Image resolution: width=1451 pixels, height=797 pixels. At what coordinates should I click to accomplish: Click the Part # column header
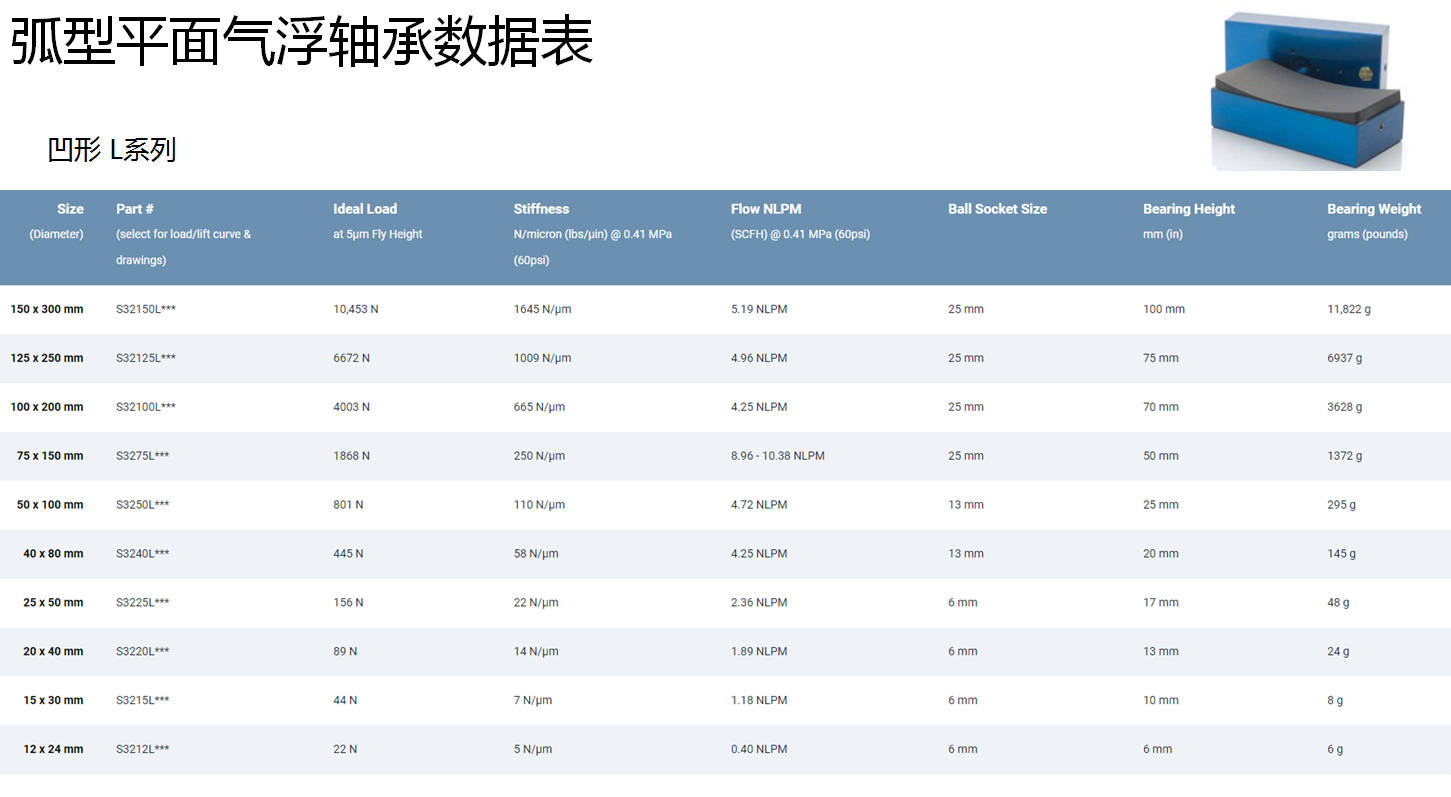click(x=135, y=209)
